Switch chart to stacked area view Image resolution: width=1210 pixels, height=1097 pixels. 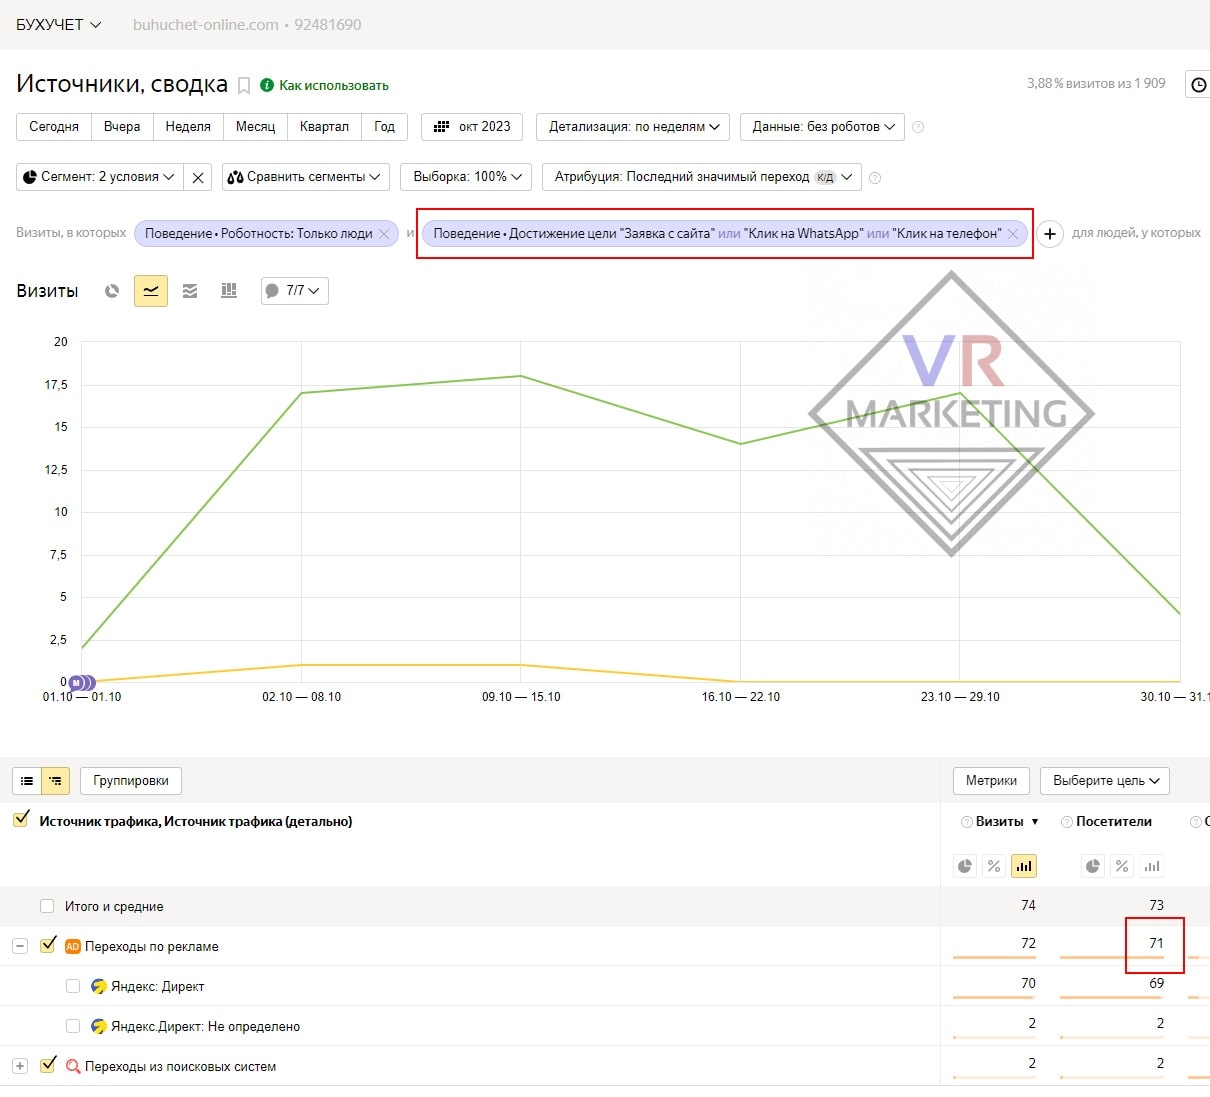[190, 291]
